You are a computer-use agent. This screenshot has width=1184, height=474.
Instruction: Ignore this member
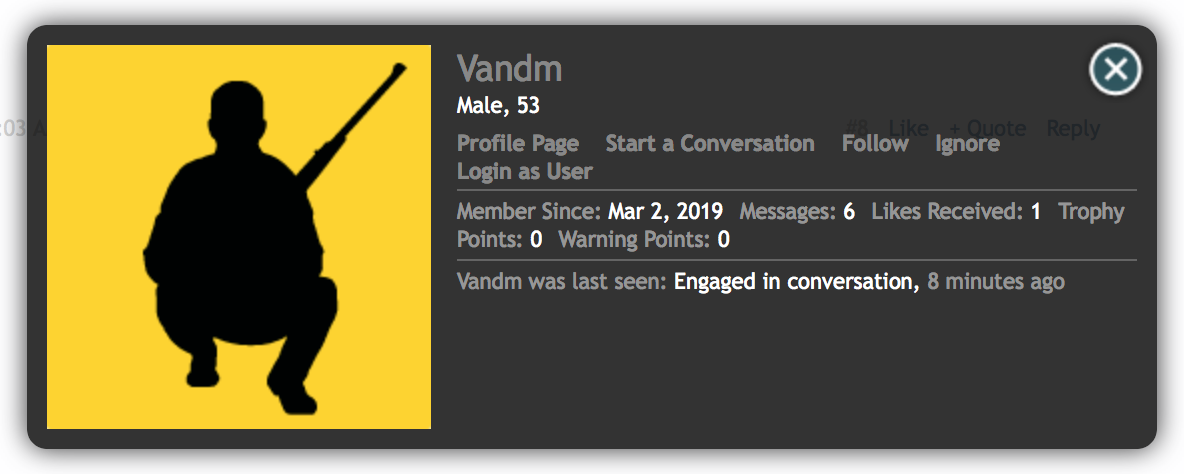coord(967,144)
